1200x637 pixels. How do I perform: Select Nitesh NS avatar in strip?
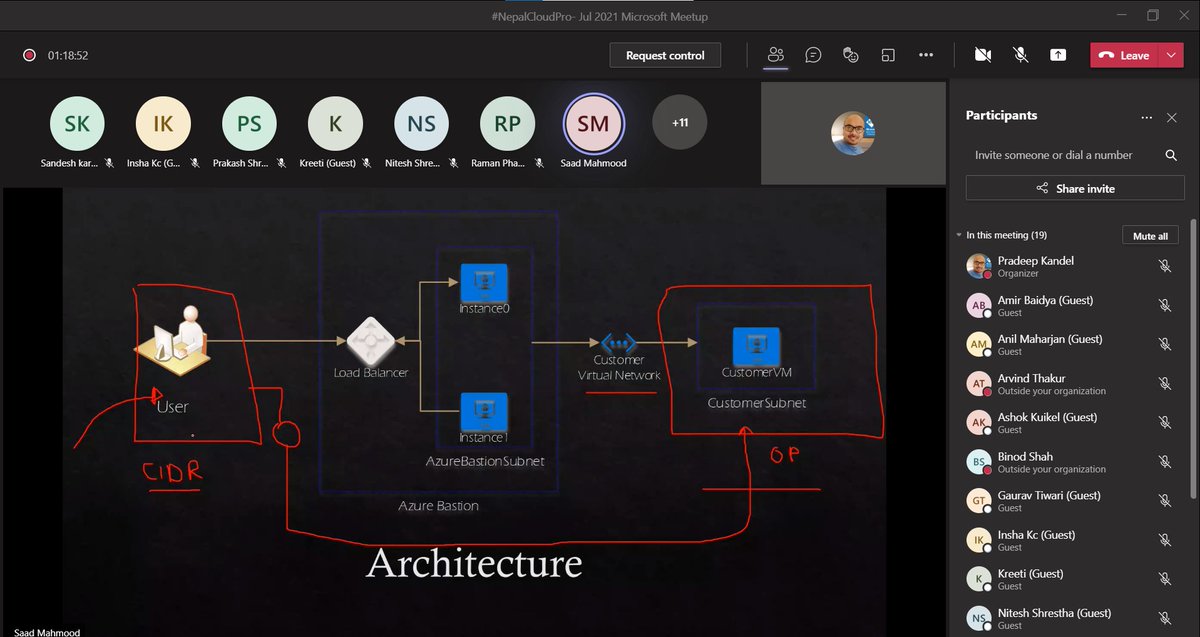point(421,123)
